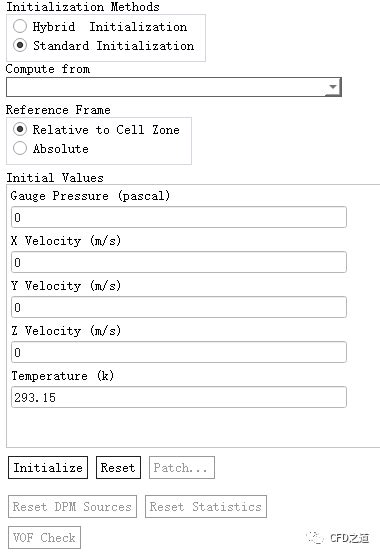Open the Patch... dialog button
The image size is (380, 555).
[x=182, y=468]
